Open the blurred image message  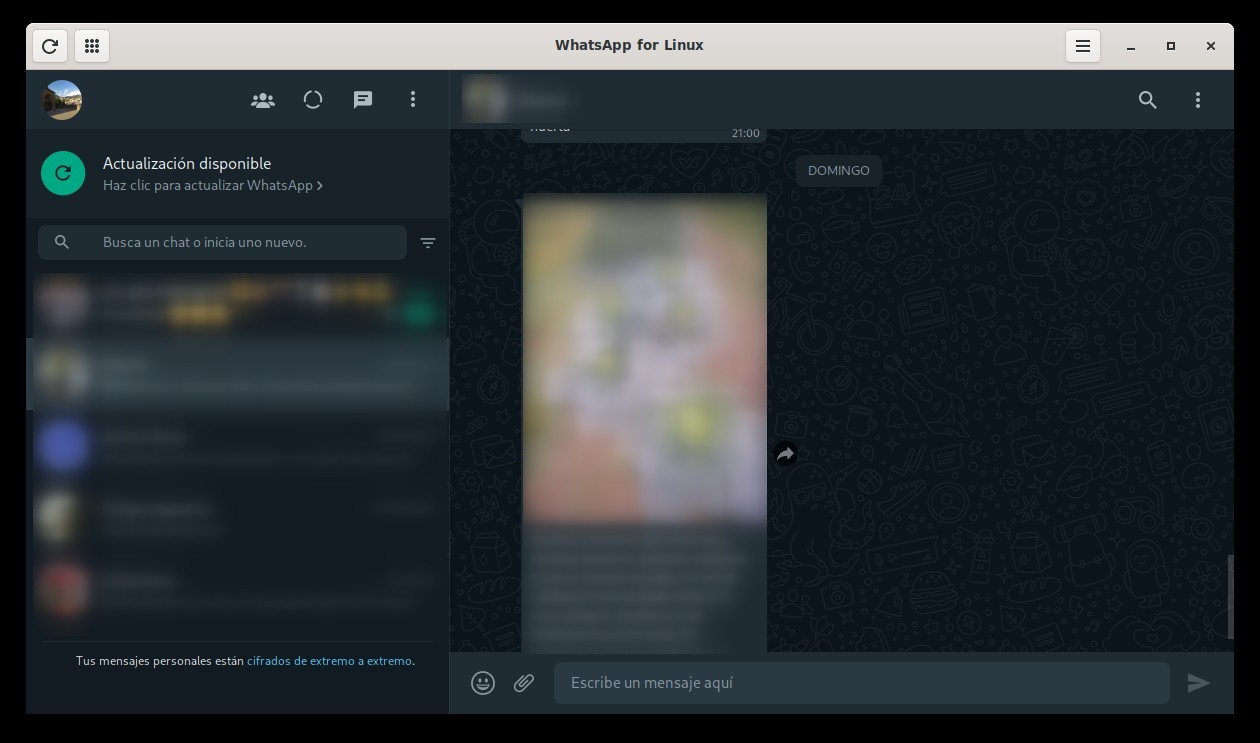click(x=645, y=358)
